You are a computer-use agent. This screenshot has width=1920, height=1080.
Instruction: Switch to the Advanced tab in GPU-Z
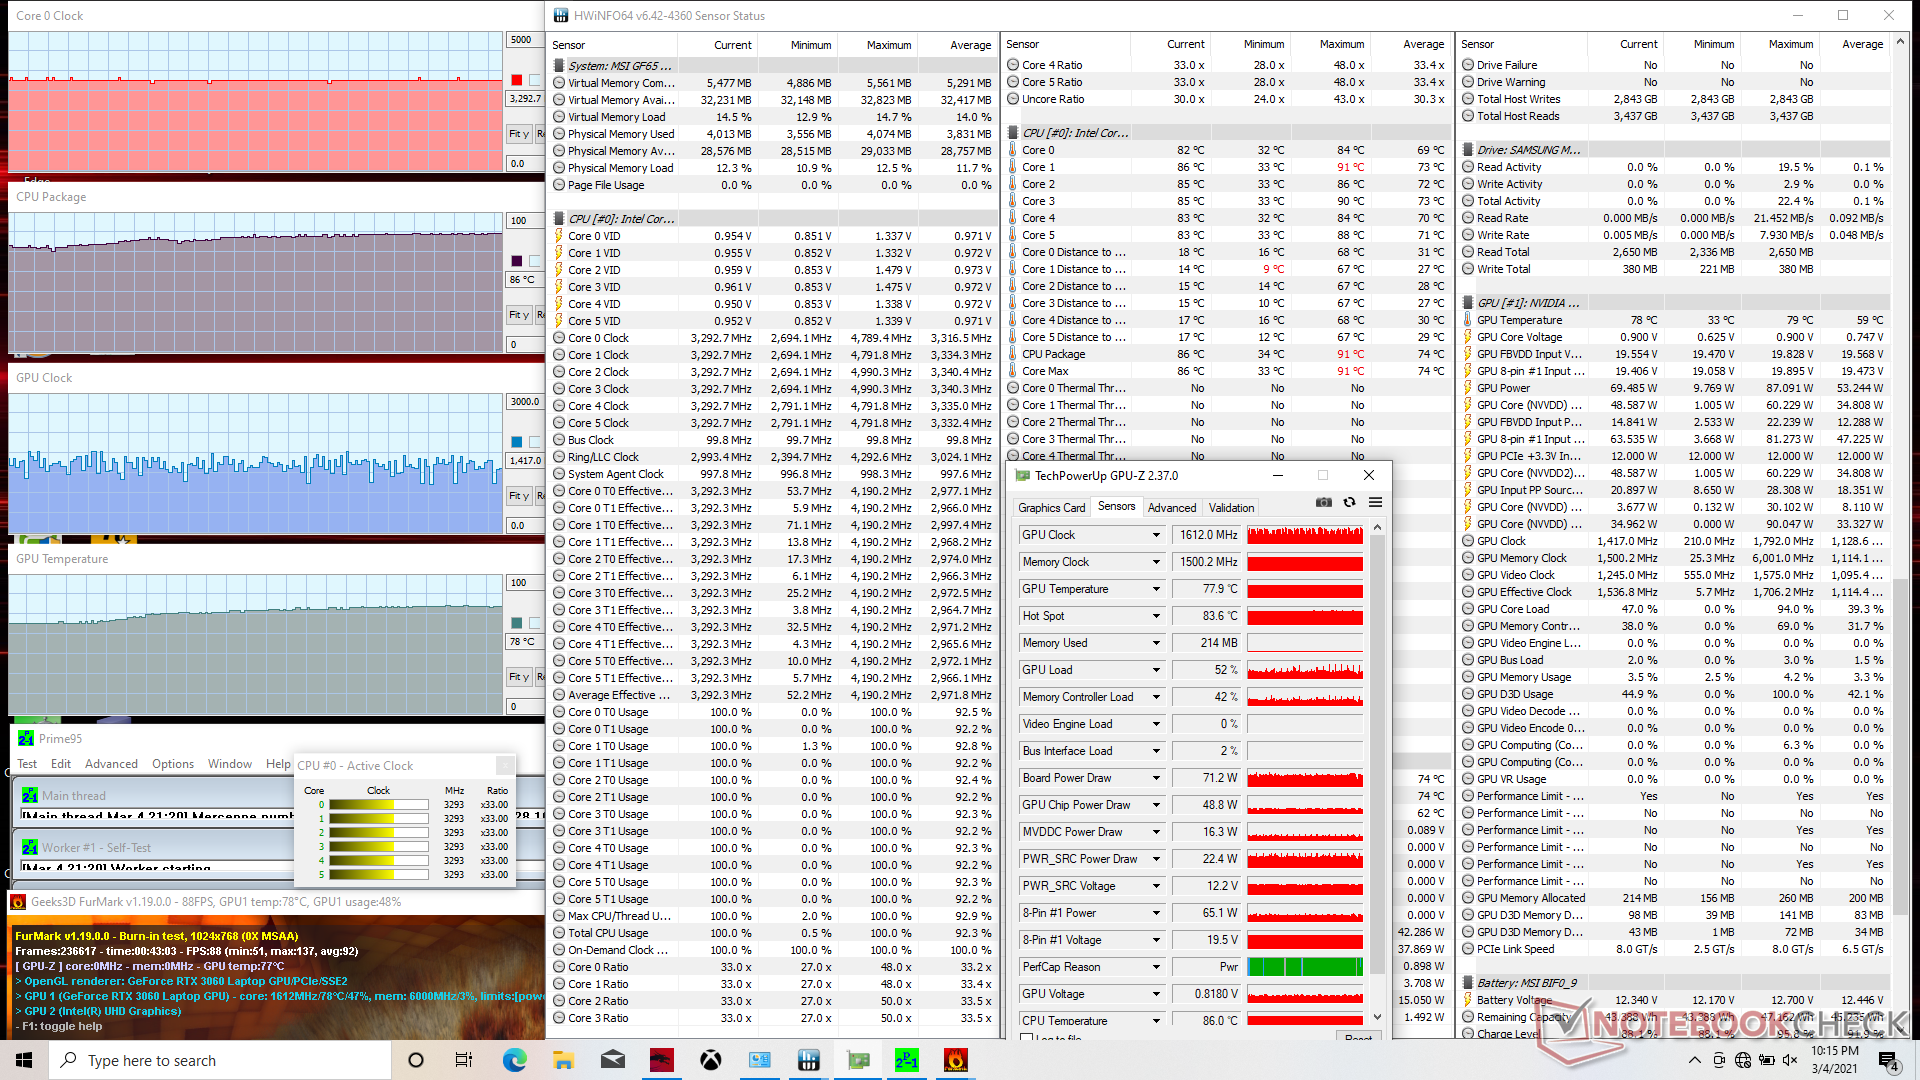click(x=1172, y=508)
